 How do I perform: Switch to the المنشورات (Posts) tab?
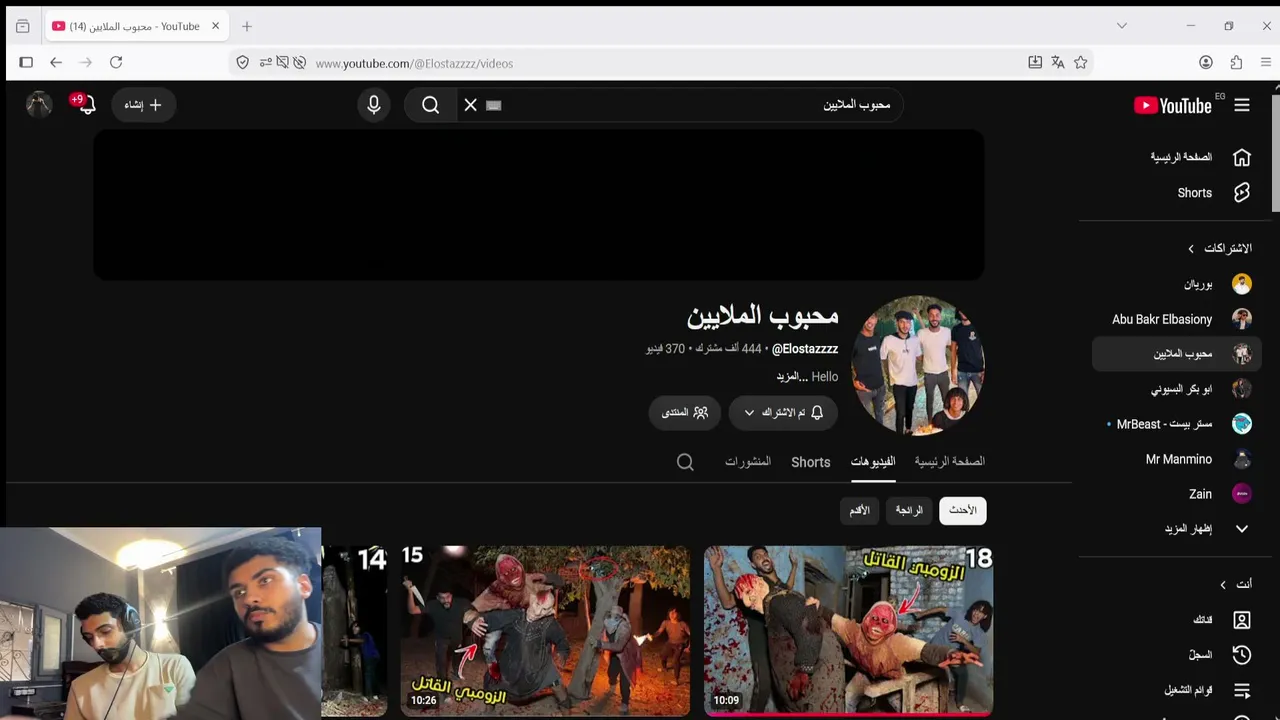tap(748, 462)
